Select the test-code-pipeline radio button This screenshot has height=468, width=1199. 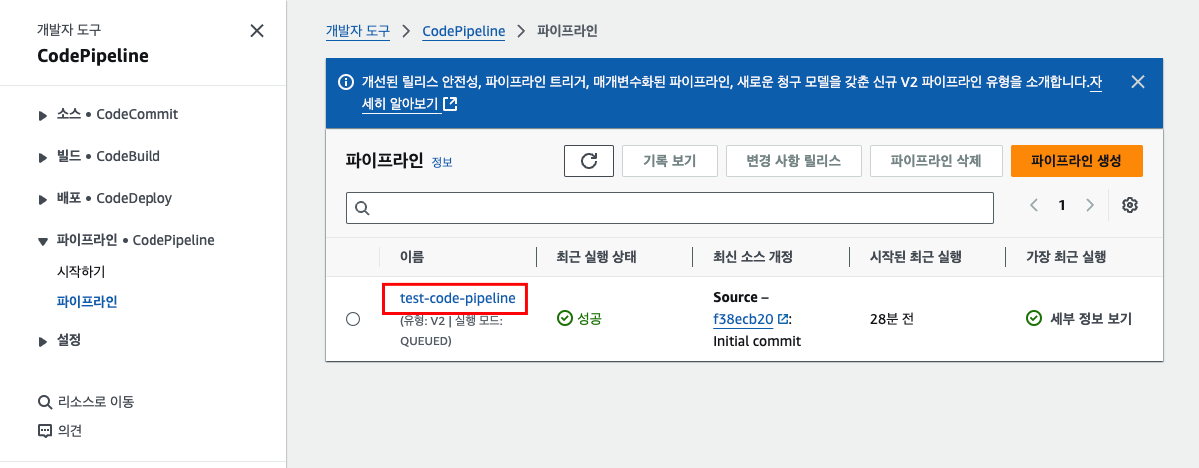353,319
